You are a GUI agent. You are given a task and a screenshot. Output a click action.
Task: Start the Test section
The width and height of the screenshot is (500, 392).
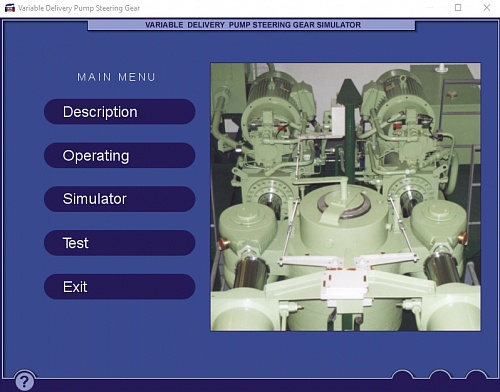(x=119, y=243)
